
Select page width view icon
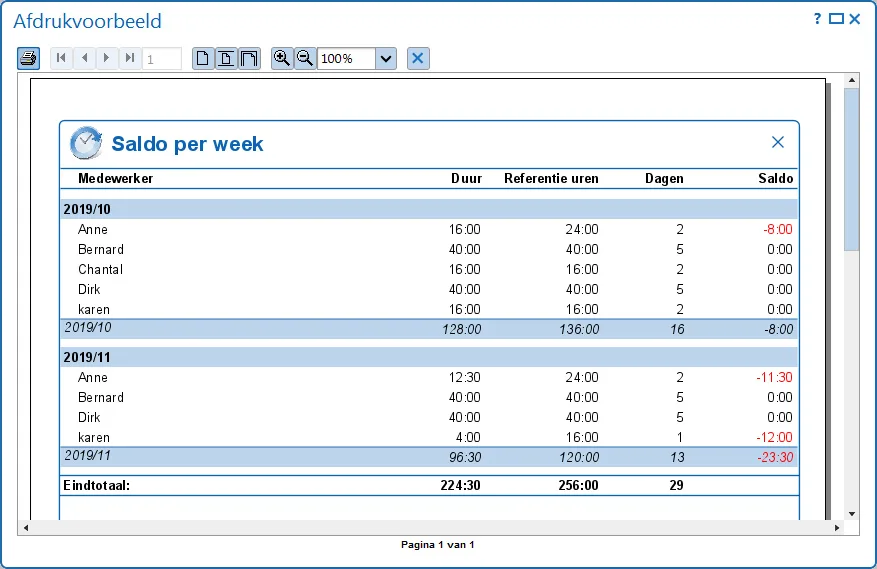tap(226, 58)
